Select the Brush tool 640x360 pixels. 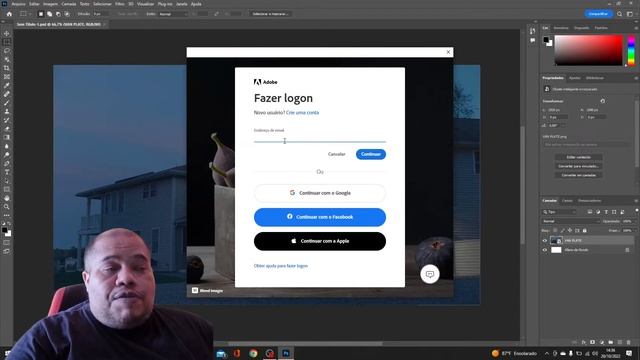coord(7,102)
